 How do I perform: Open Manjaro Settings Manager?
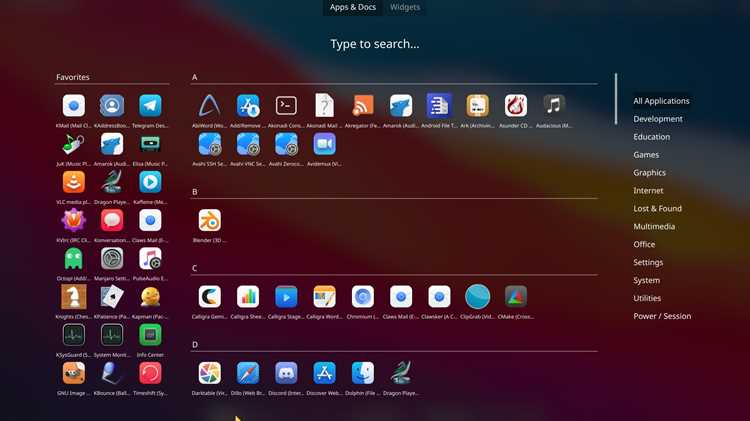coord(112,259)
